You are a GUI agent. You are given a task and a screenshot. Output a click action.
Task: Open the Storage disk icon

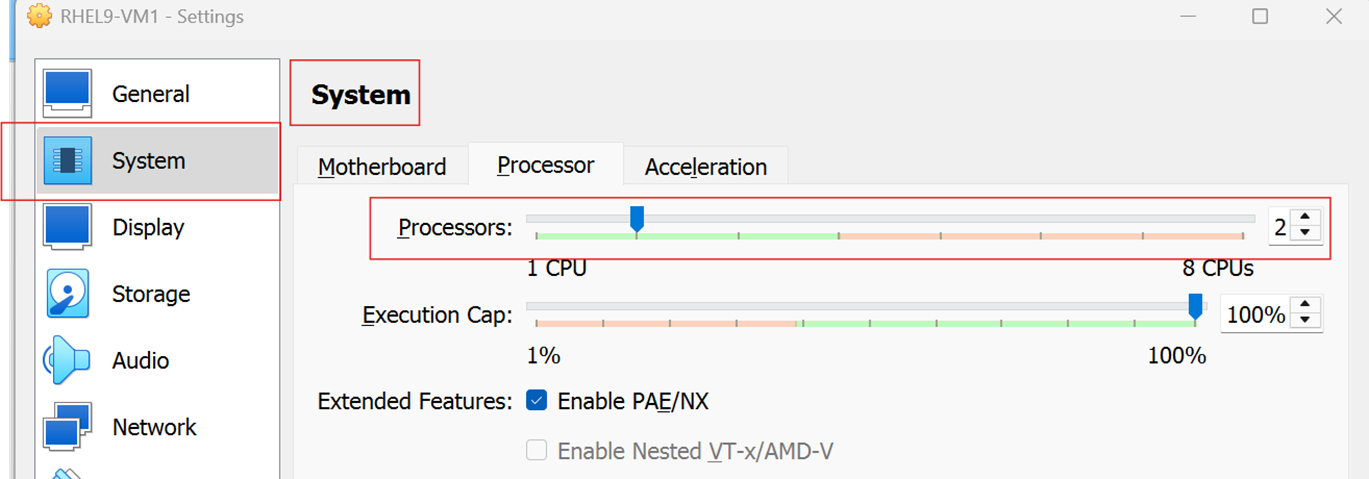click(68, 294)
